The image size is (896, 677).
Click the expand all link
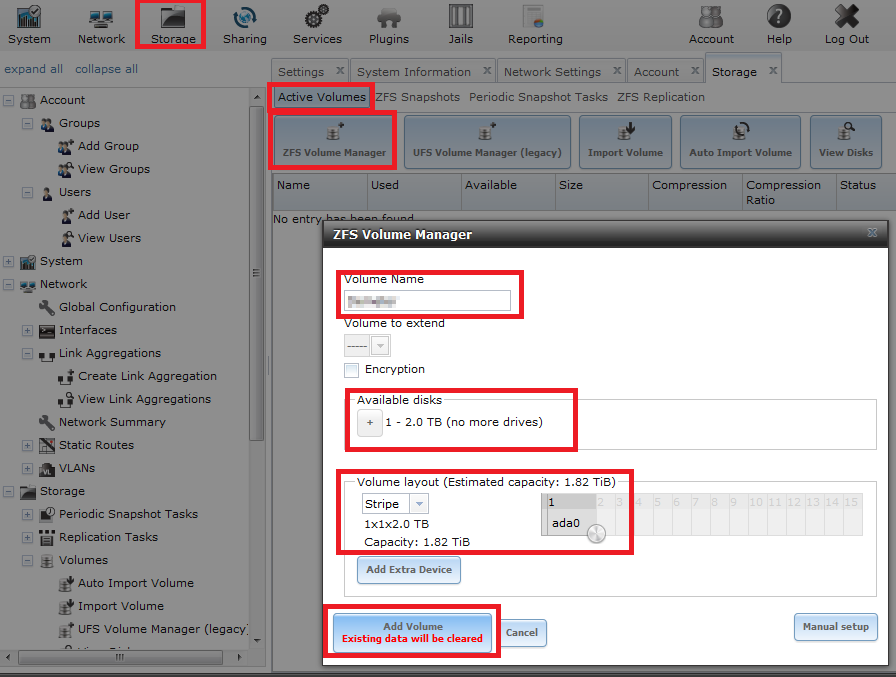pyautogui.click(x=33, y=69)
